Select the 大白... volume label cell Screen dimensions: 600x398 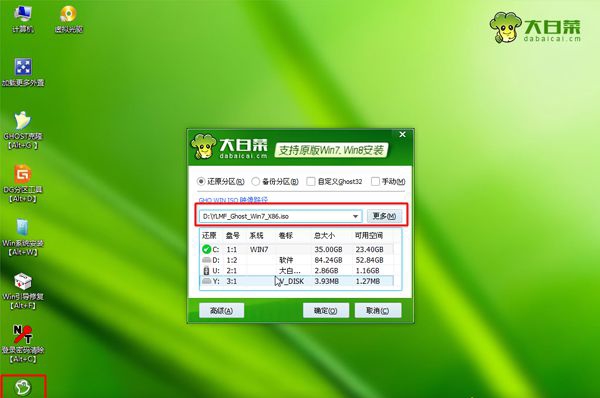click(290, 271)
